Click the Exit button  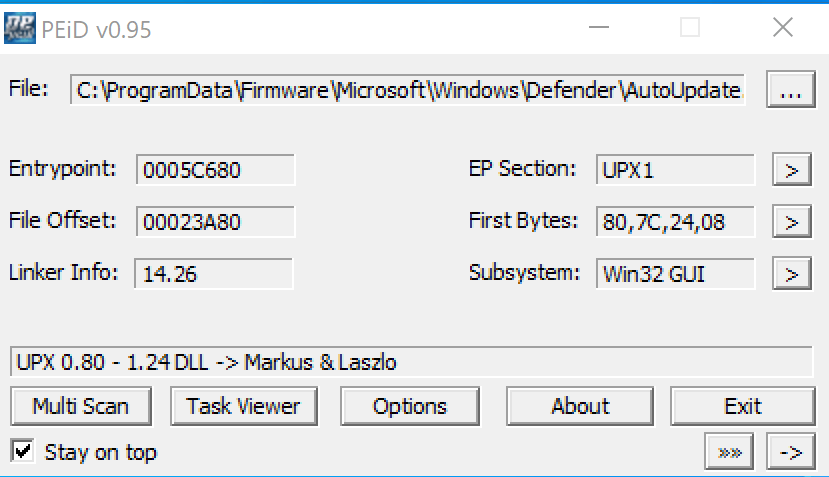pos(742,406)
